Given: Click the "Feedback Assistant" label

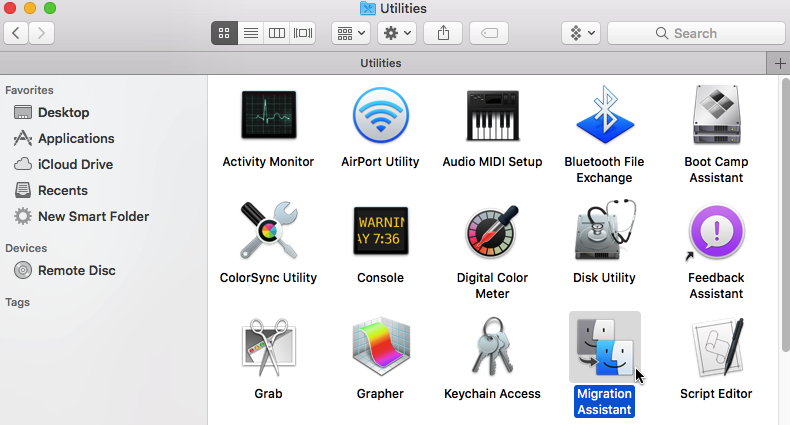Looking at the screenshot, I should [716, 286].
